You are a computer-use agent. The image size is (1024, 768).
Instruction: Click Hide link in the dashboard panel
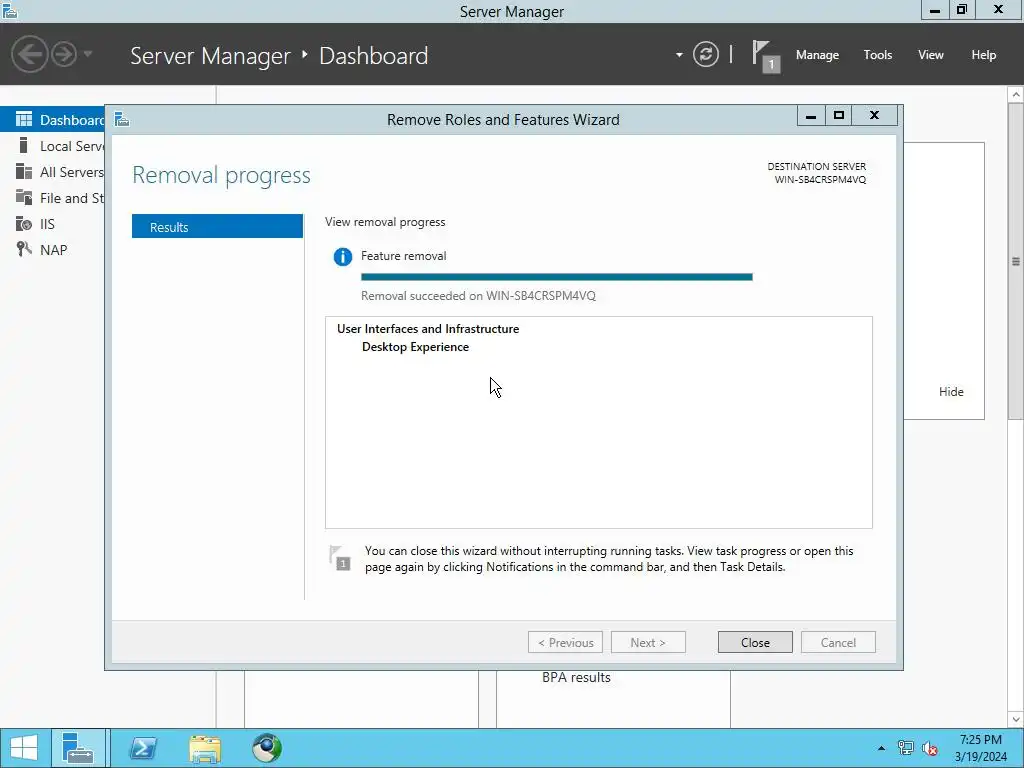tap(951, 392)
